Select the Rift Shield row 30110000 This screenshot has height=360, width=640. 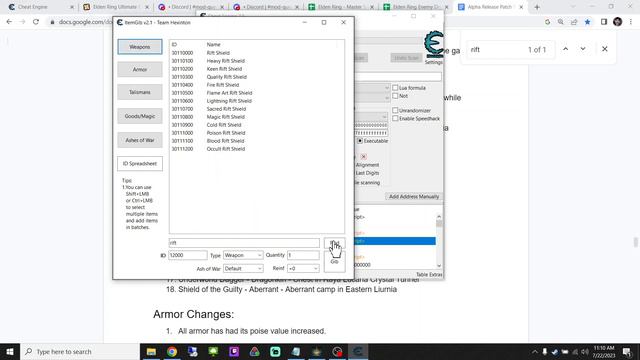pos(256,53)
